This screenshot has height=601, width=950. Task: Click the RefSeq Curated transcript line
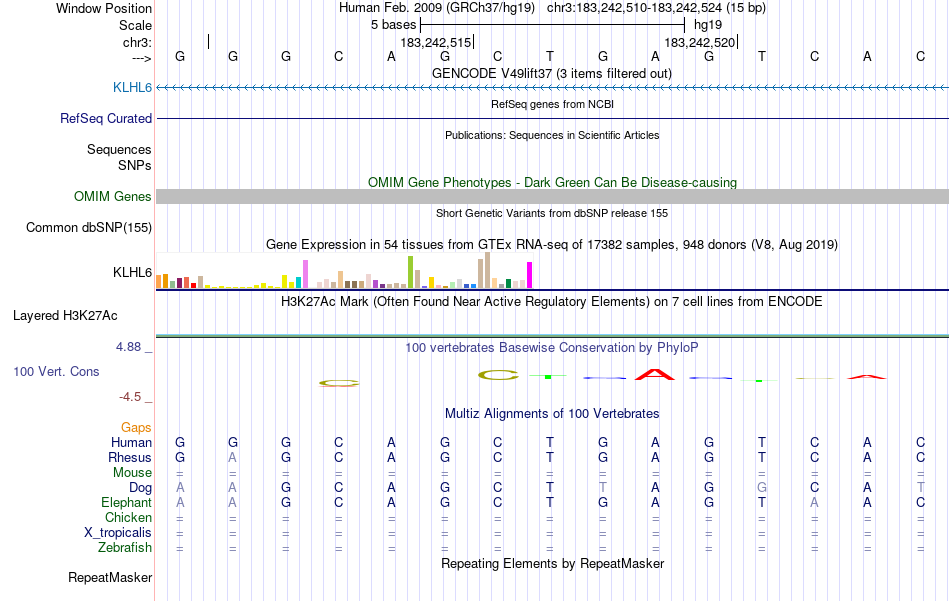(553, 119)
